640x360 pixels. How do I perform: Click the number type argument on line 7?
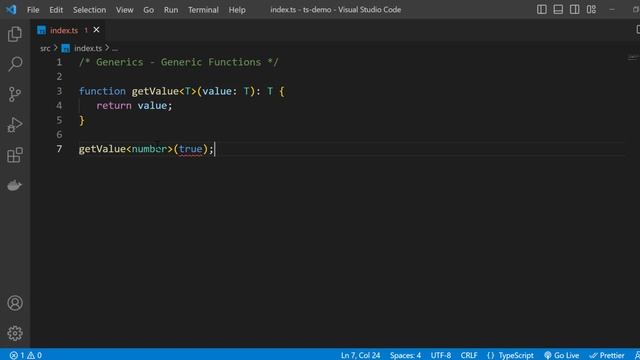click(x=149, y=149)
